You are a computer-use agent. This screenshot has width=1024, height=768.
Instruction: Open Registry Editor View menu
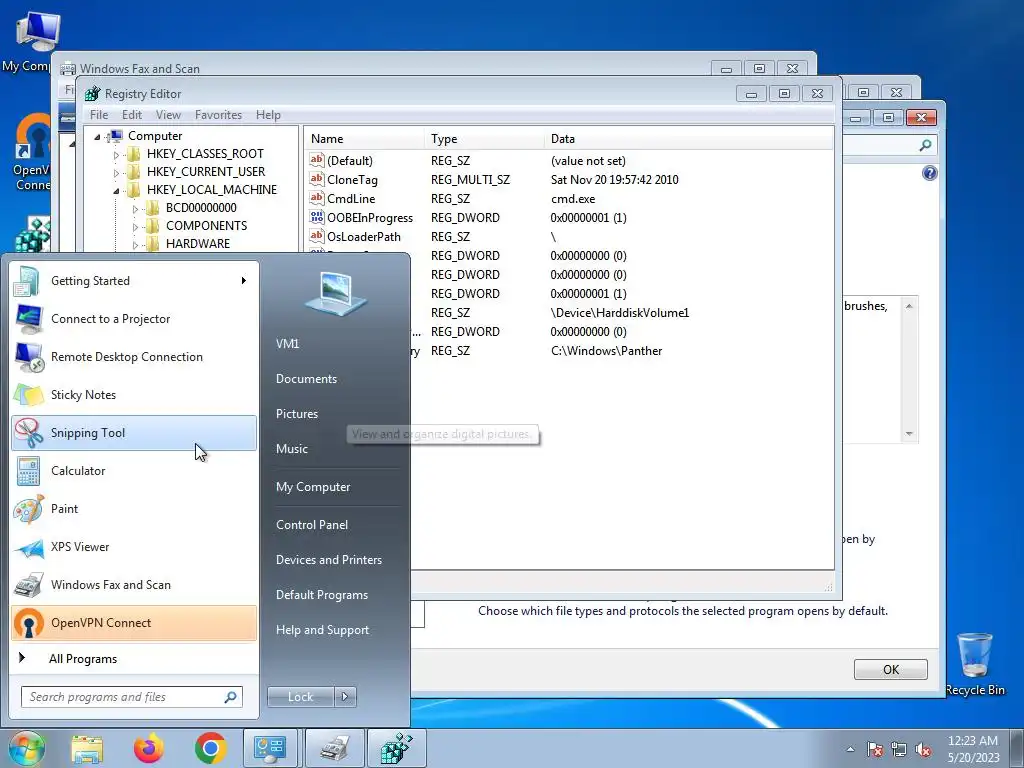click(168, 115)
